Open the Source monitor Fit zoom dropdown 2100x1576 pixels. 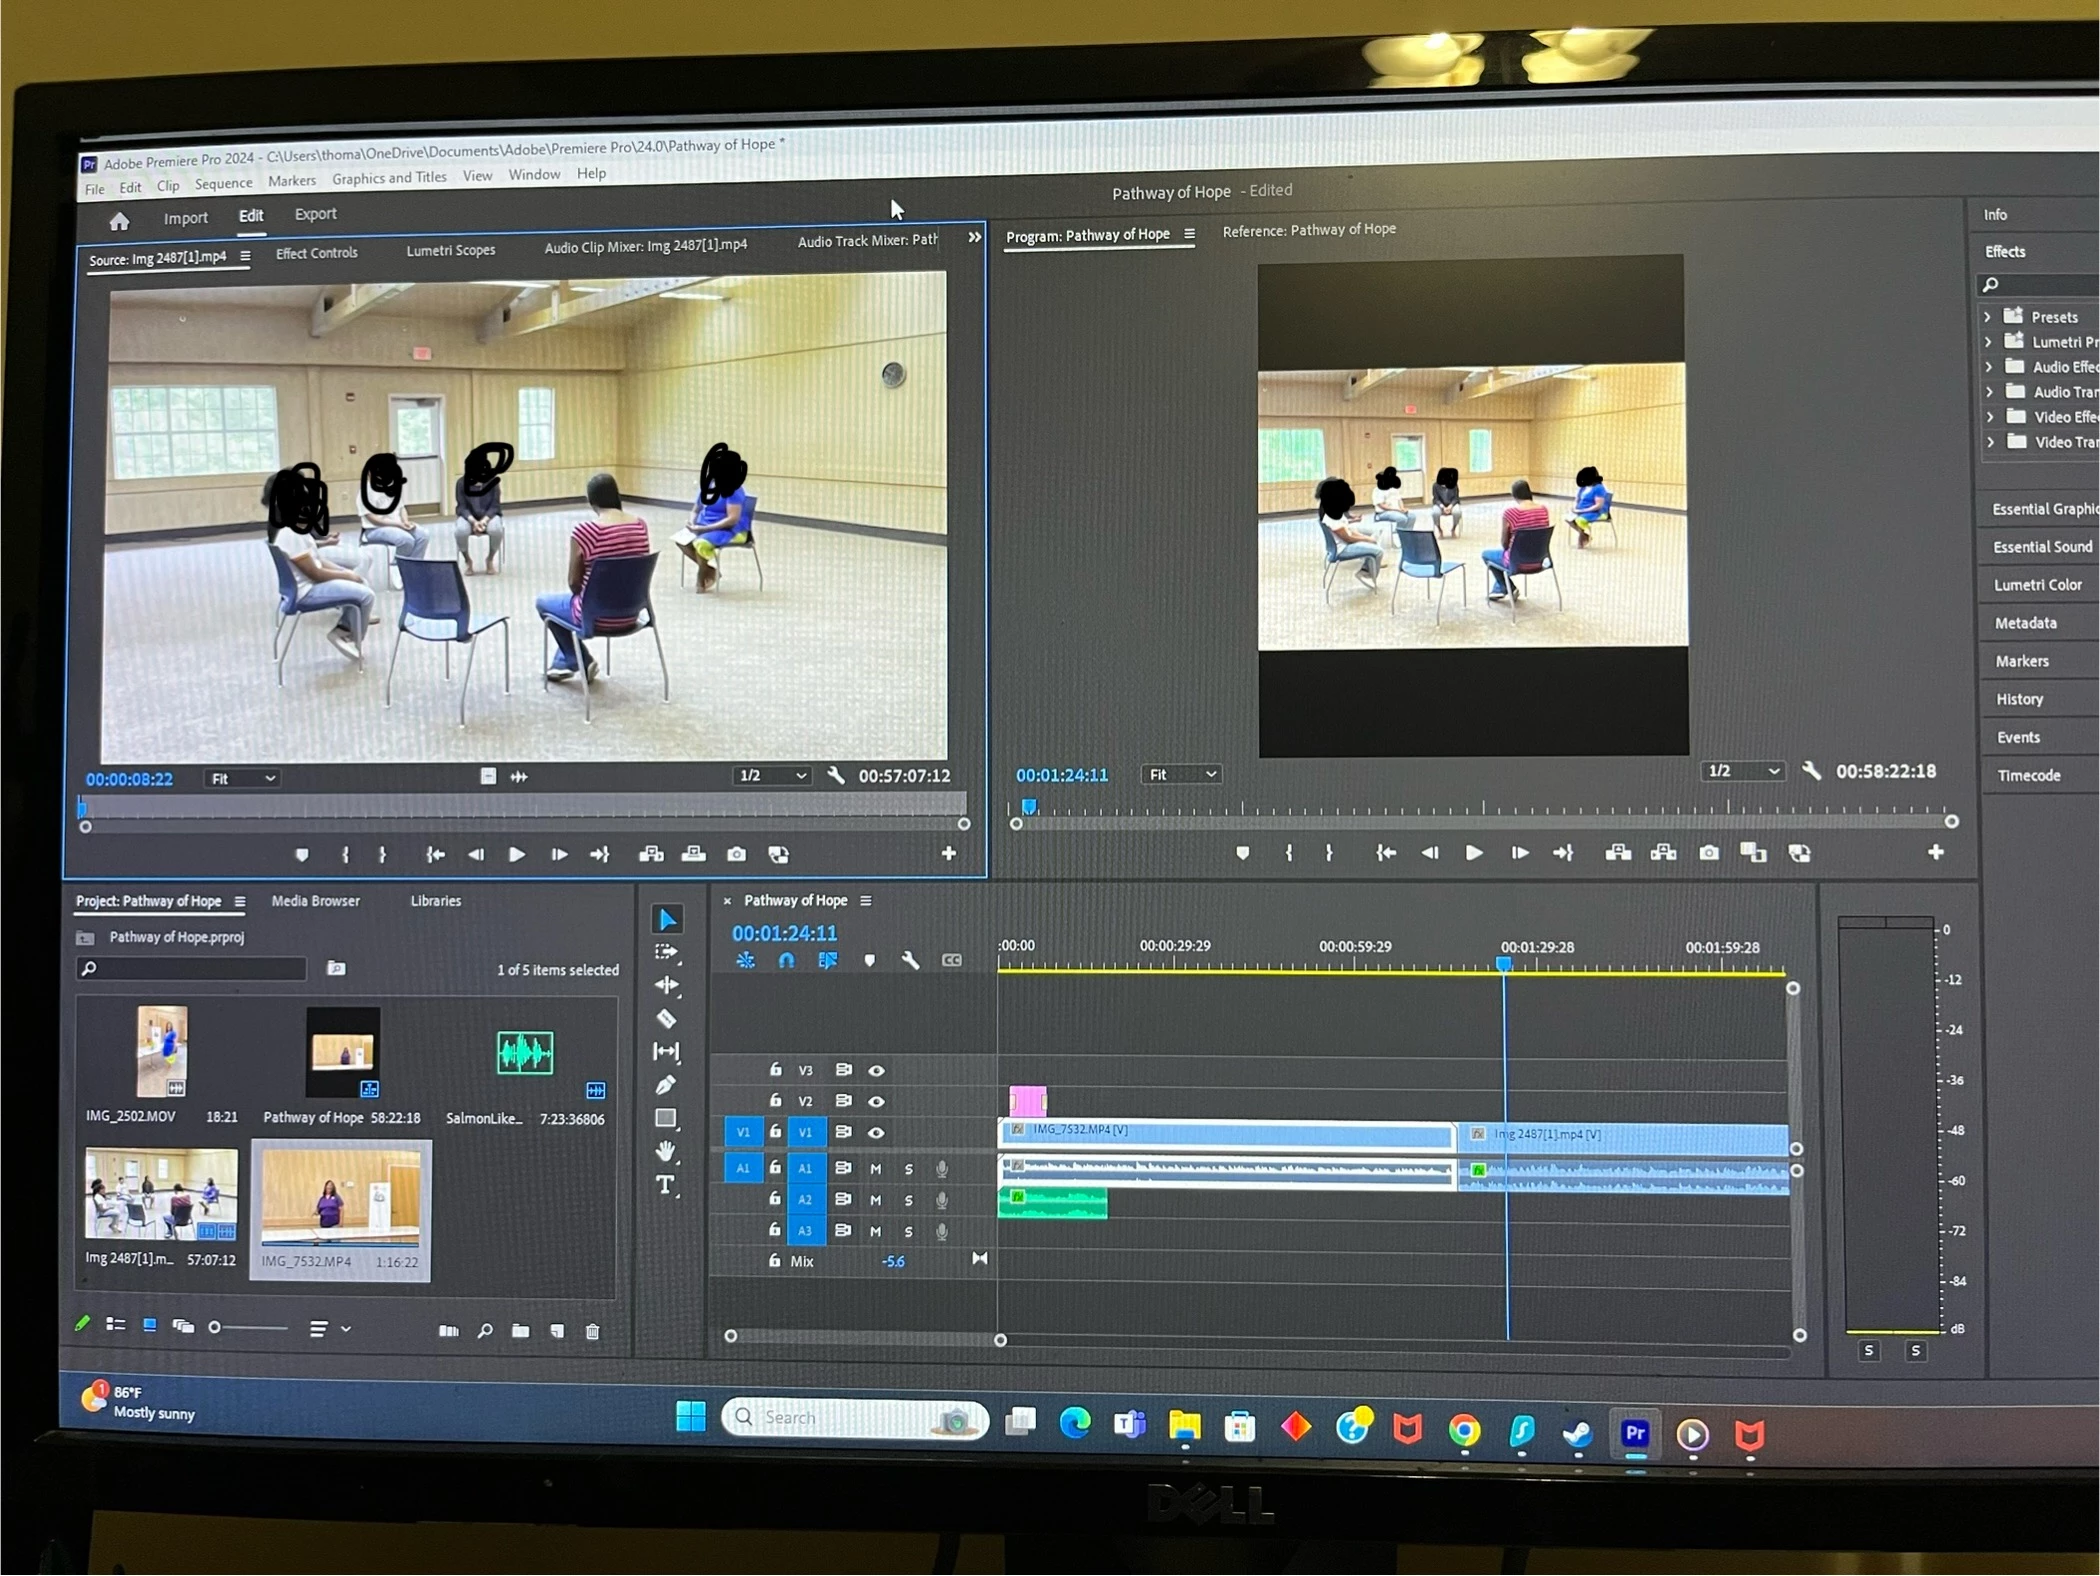pos(241,778)
